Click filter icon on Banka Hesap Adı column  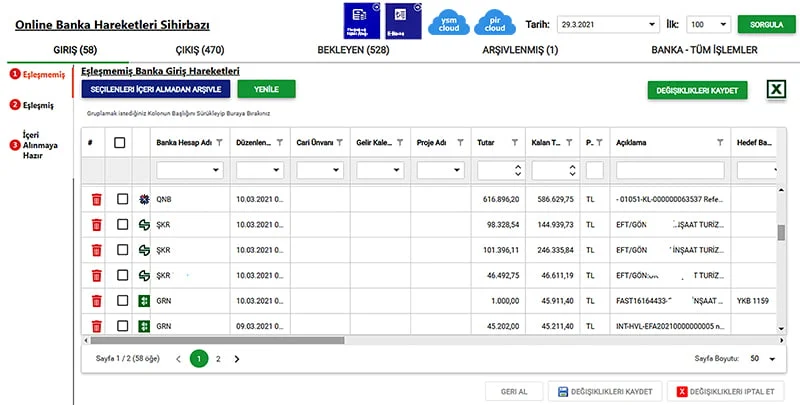click(x=219, y=143)
